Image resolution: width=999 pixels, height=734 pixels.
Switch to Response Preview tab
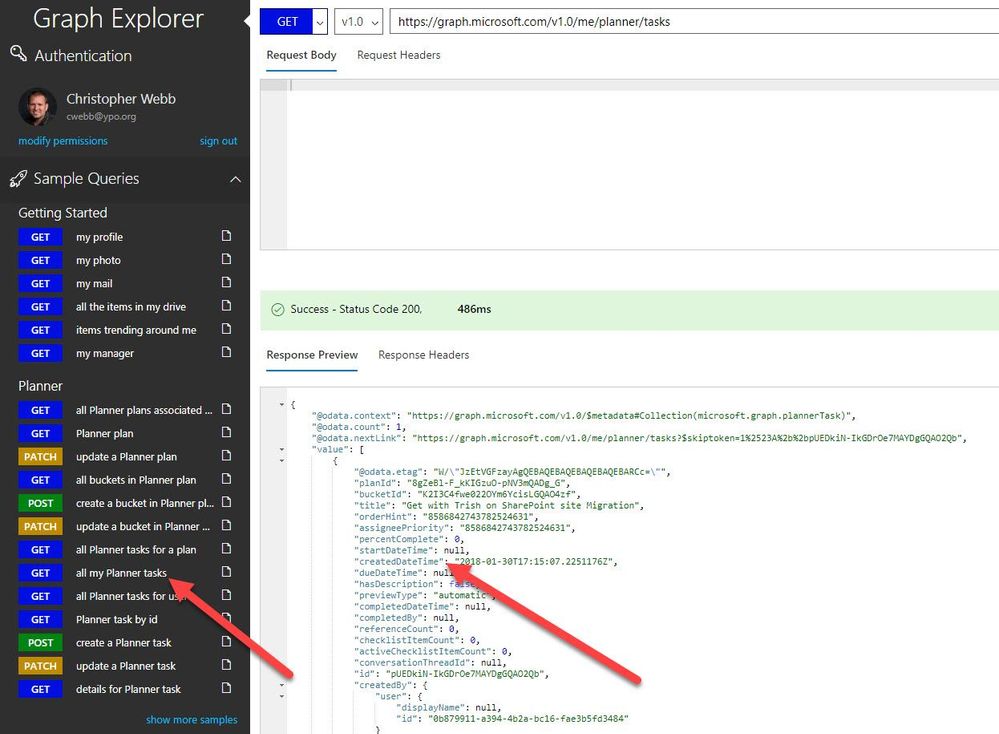coord(312,355)
